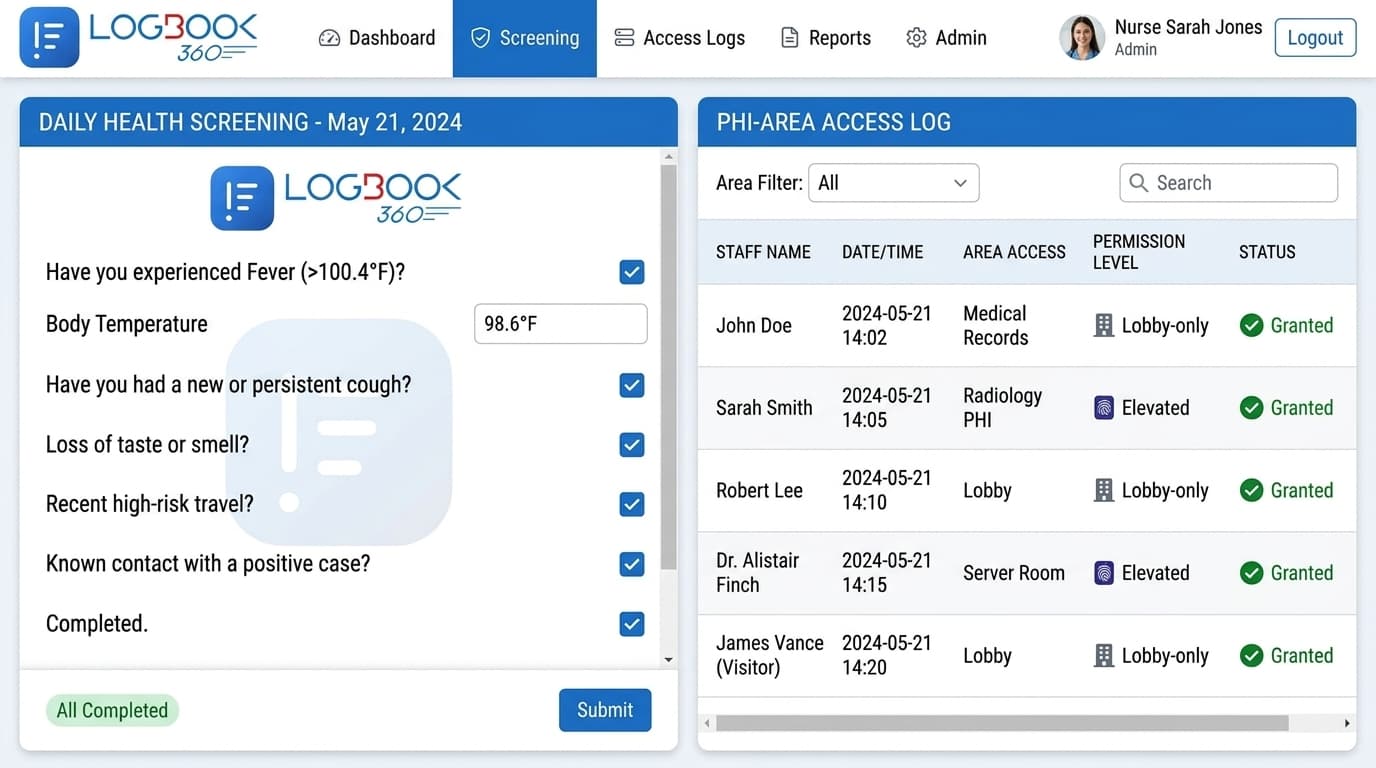The height and width of the screenshot is (768, 1376).
Task: Click Nurse Sarah Jones user name
Action: coord(1188,27)
